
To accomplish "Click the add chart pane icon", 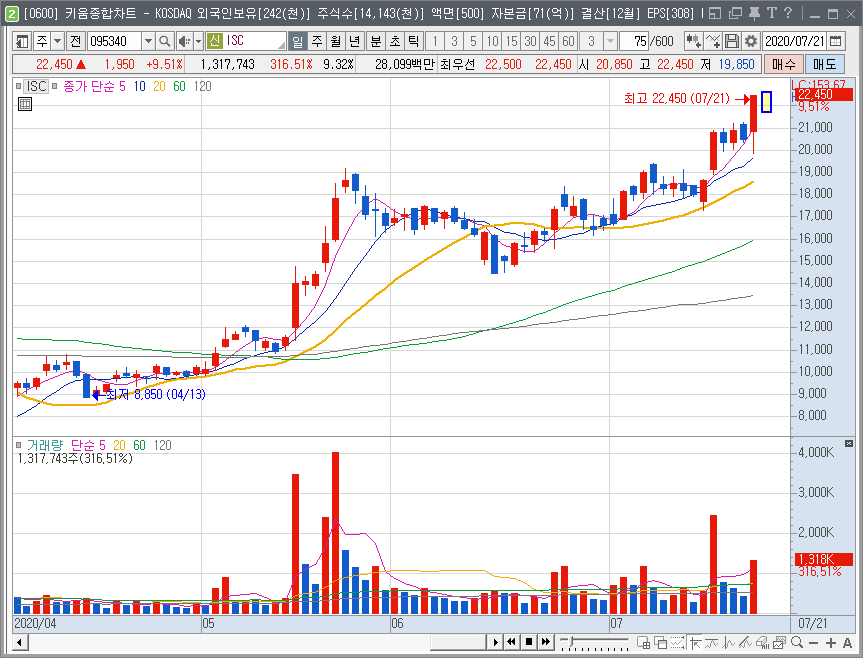I will pyautogui.click(x=643, y=642).
